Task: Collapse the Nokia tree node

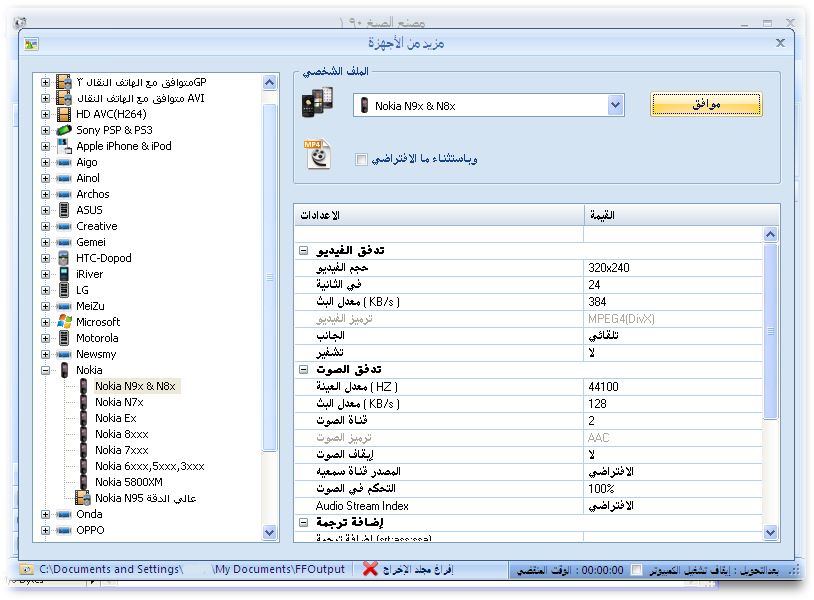Action: pyautogui.click(x=46, y=370)
